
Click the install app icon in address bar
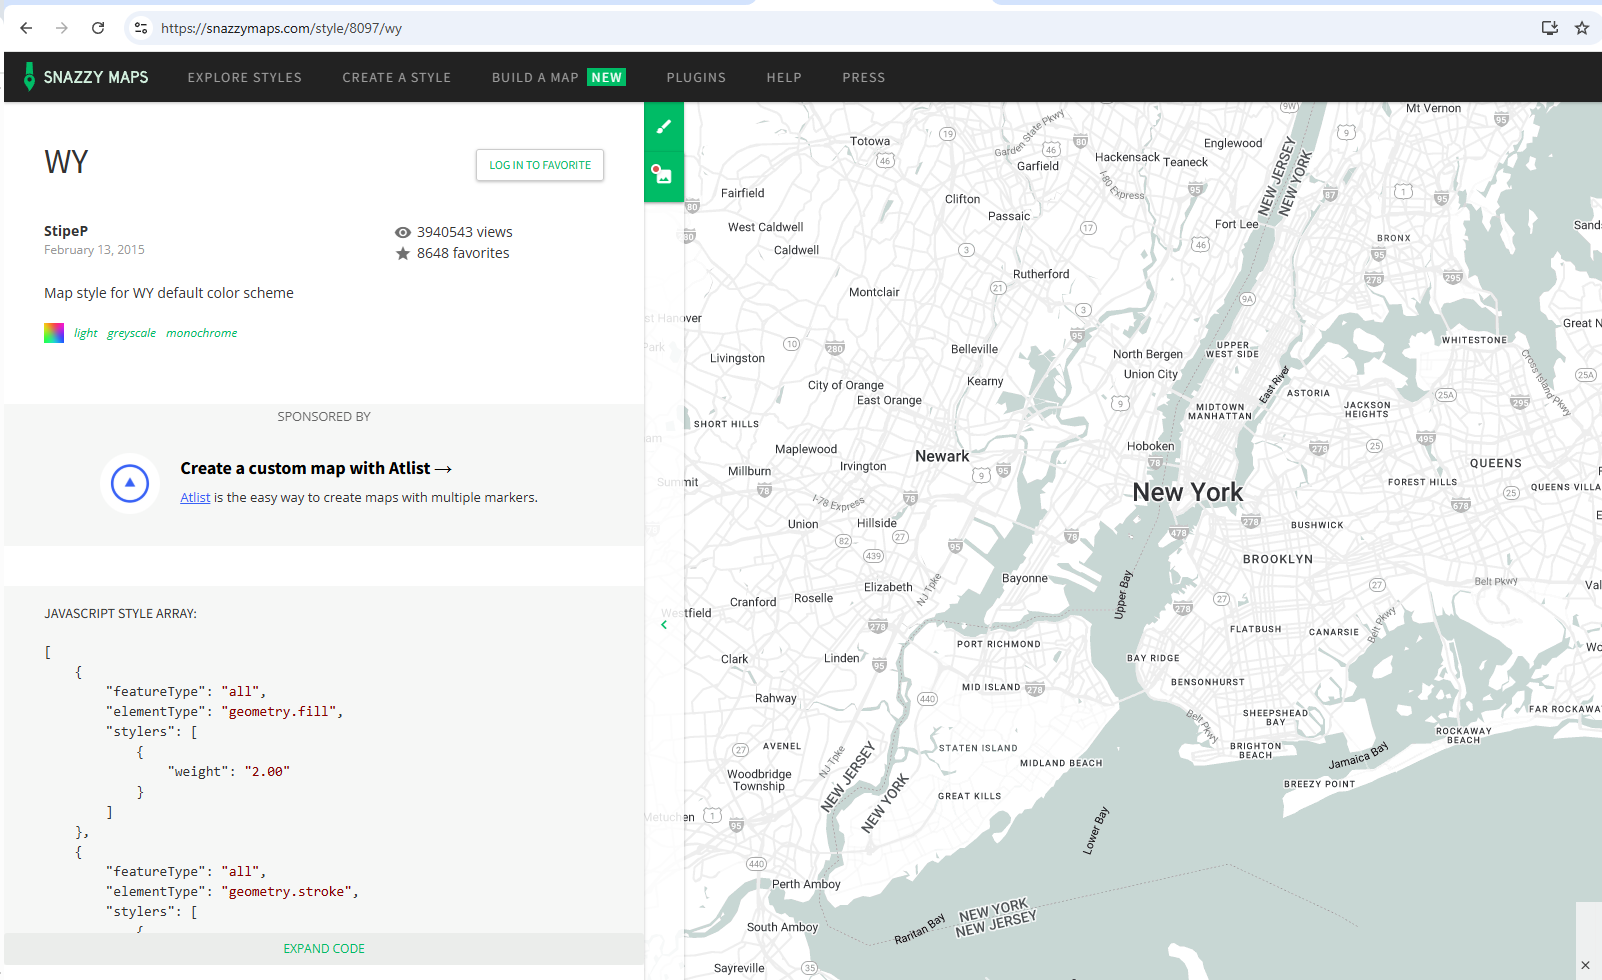(x=1549, y=28)
